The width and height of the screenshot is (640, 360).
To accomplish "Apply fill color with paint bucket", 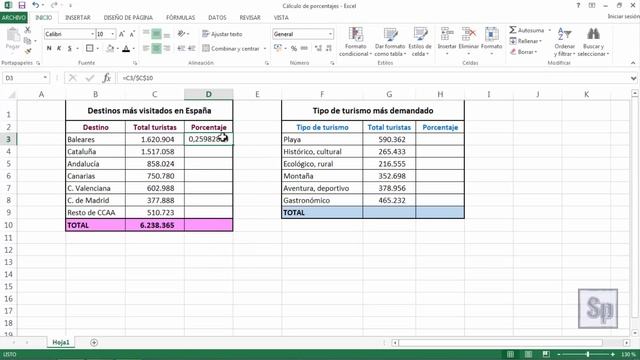I will coord(110,49).
